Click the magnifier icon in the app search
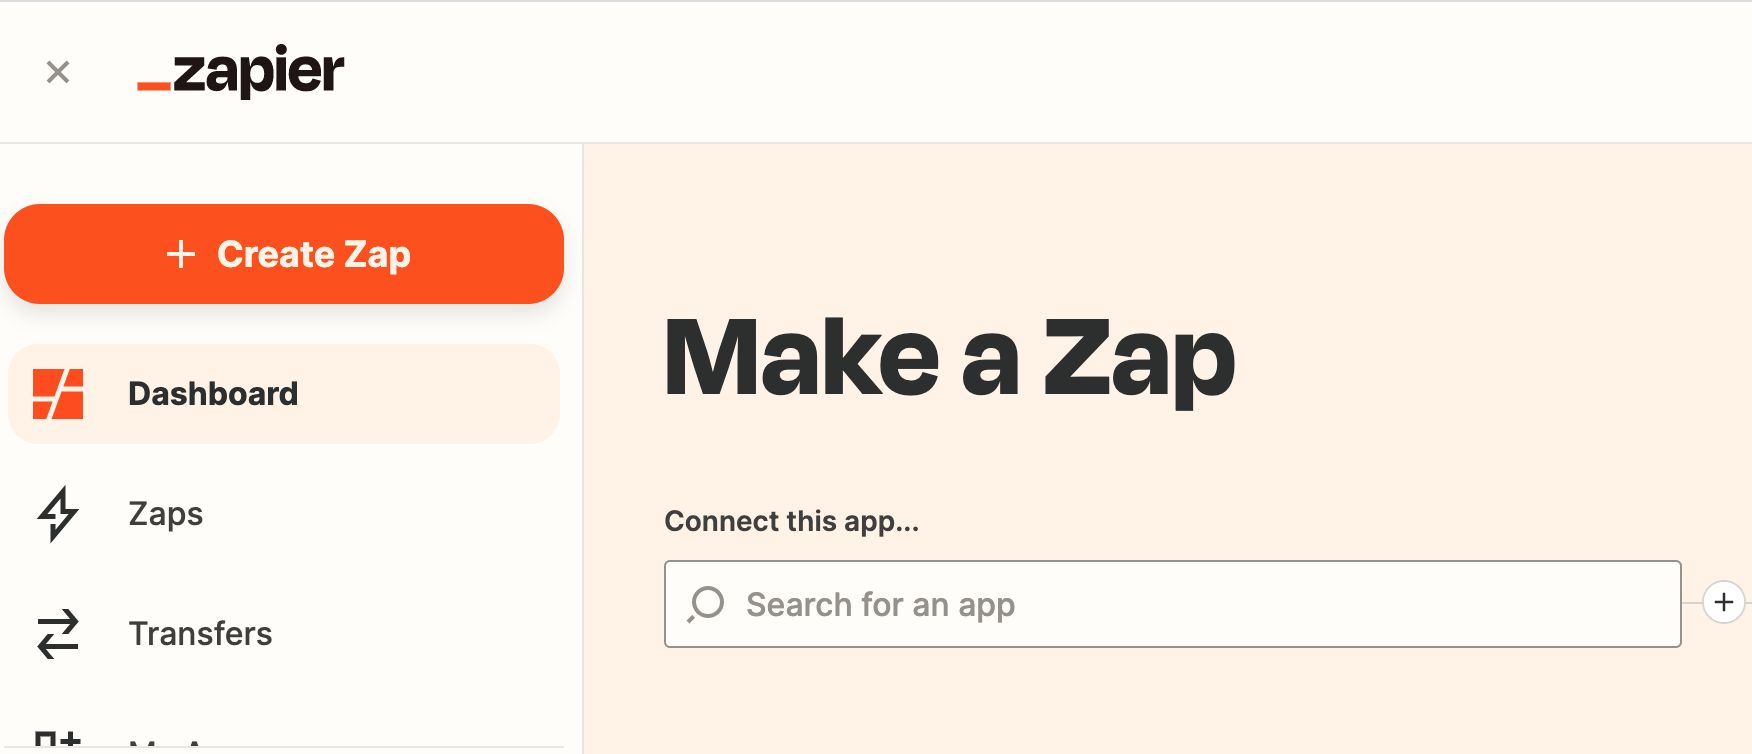 [705, 604]
